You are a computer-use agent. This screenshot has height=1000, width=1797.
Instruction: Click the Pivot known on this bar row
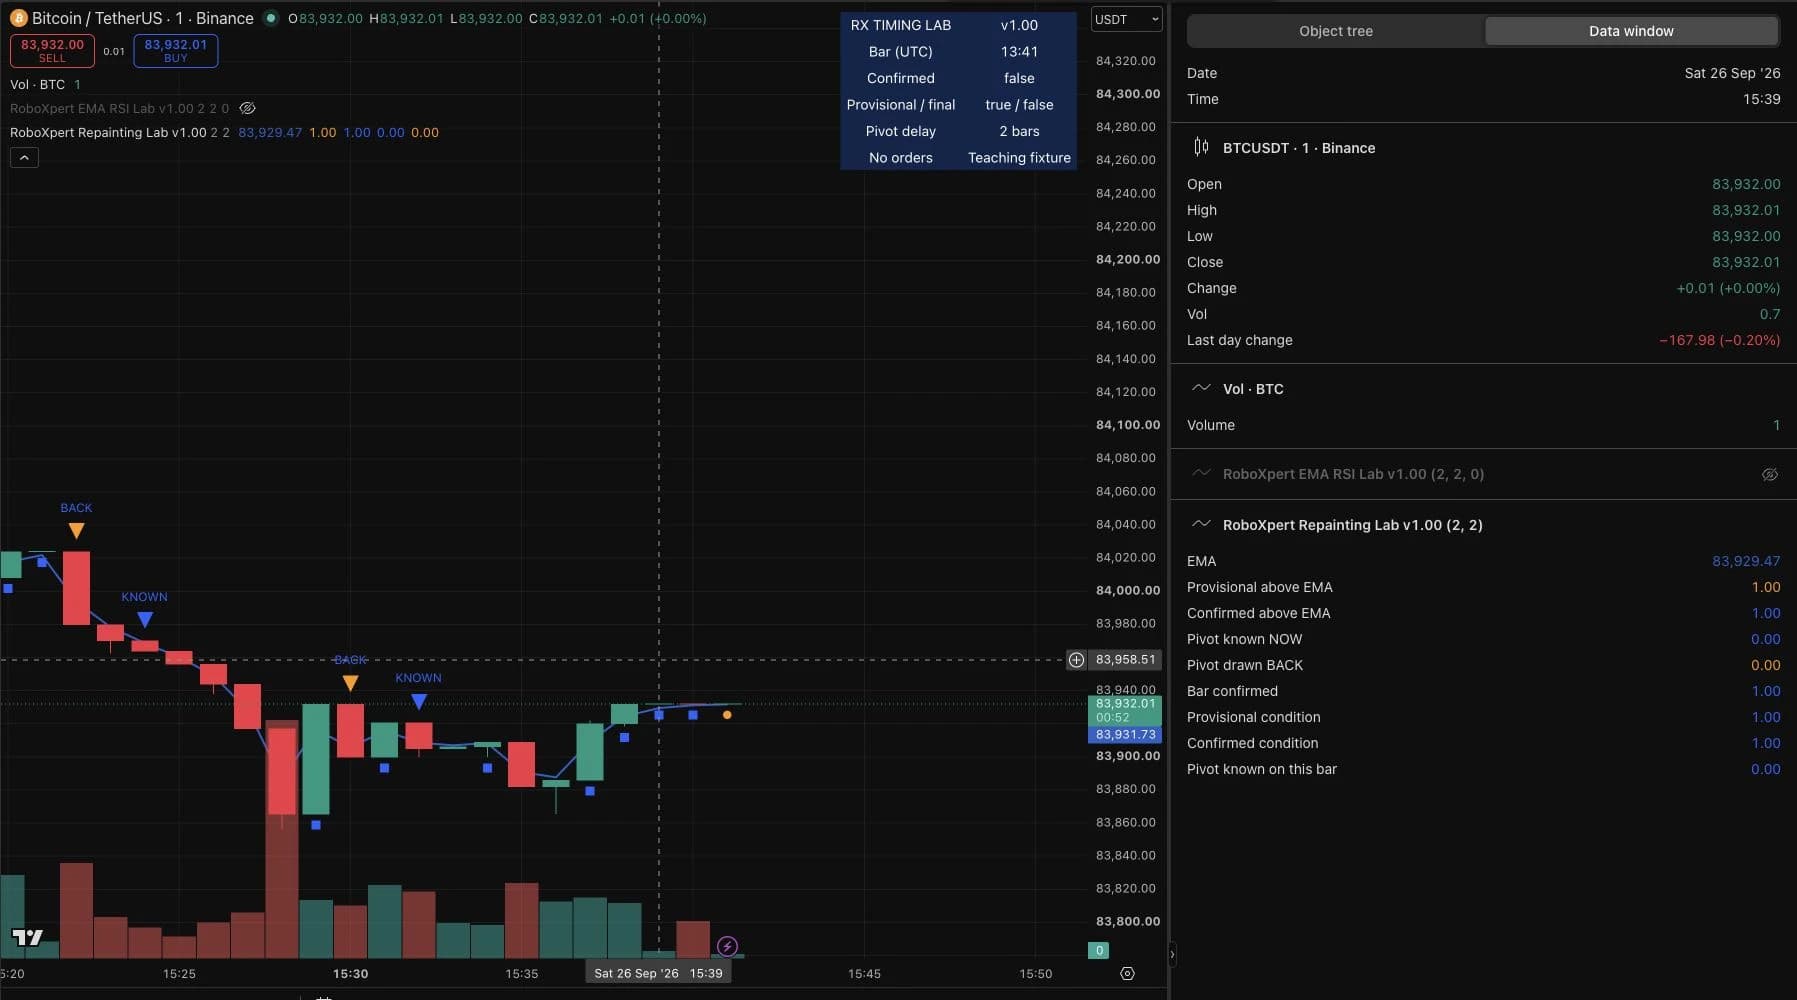1483,769
